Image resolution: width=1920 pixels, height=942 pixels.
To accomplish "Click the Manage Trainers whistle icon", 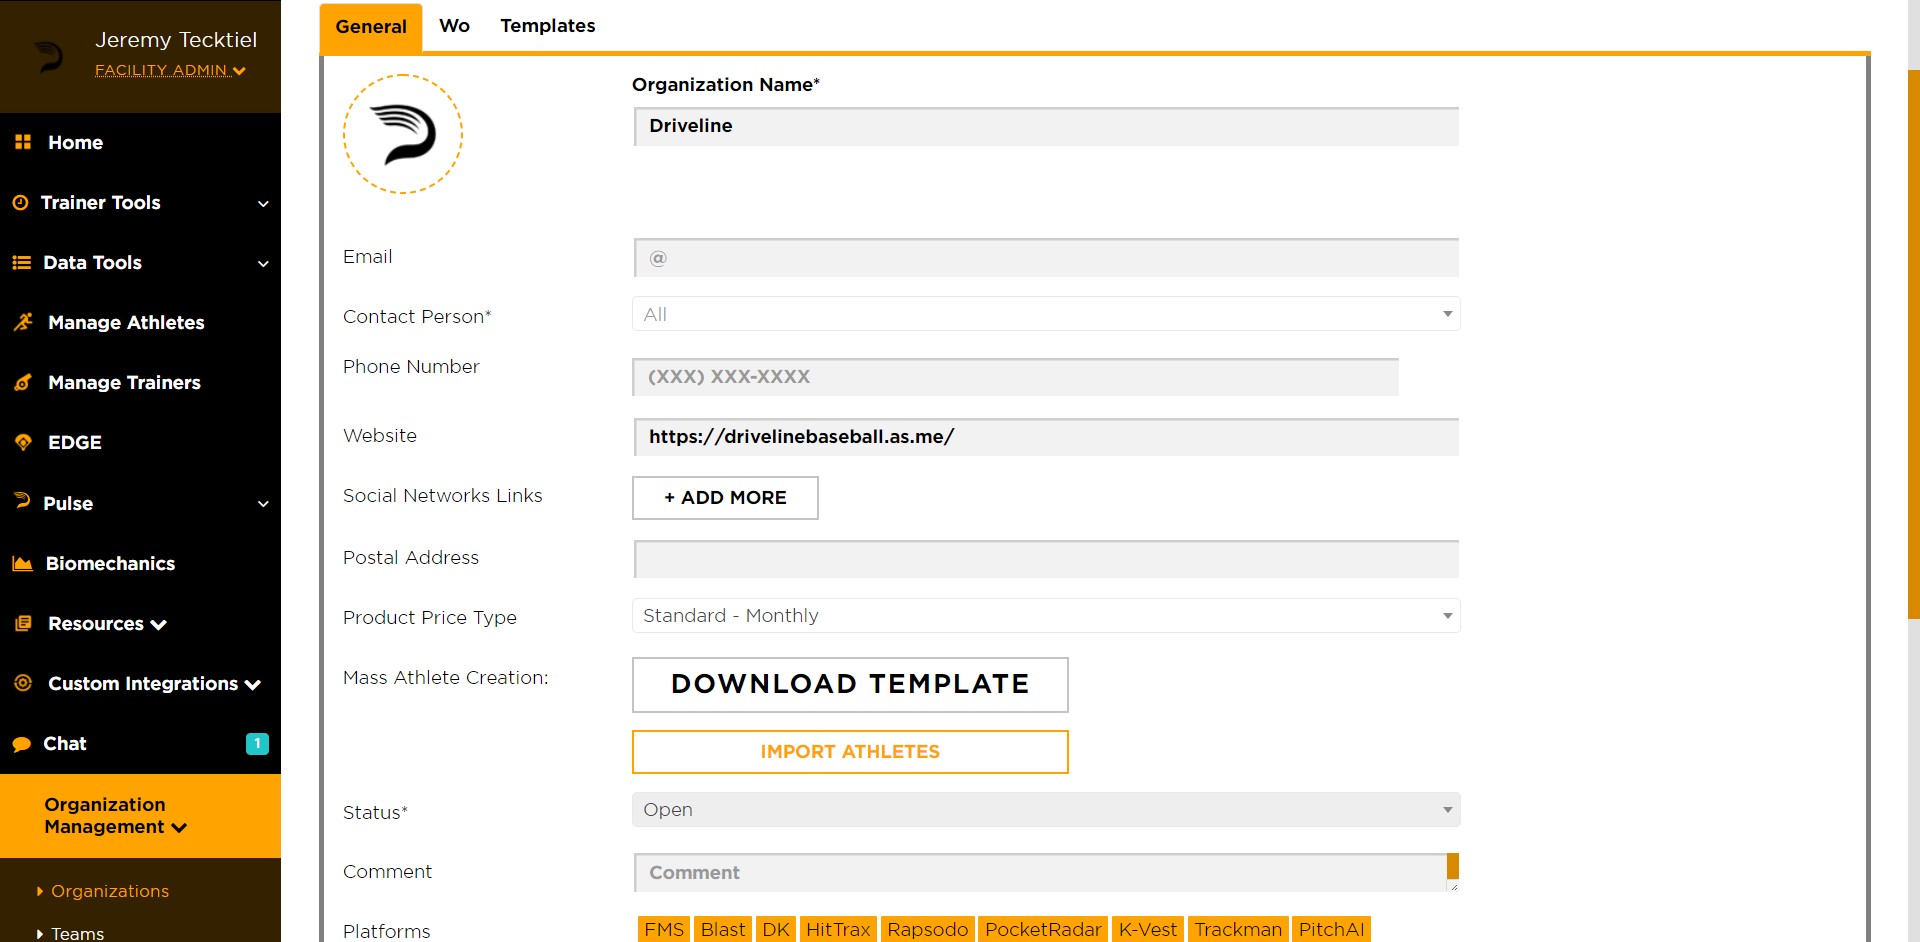I will (x=23, y=383).
